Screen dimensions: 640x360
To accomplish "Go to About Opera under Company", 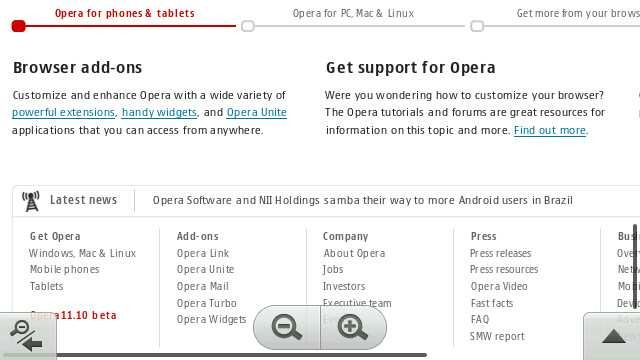I will pyautogui.click(x=354, y=253).
